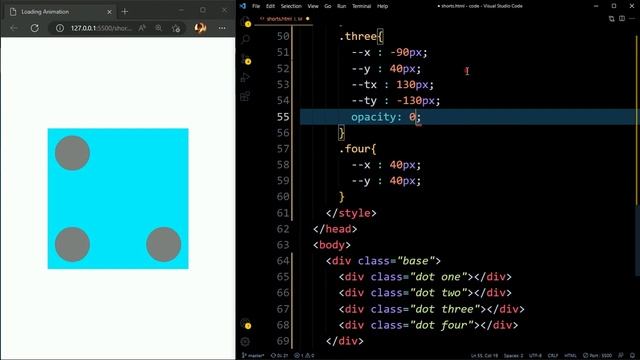Screen dimensions: 640x360
Task: Change language mode via HTML item
Action: 570,356
